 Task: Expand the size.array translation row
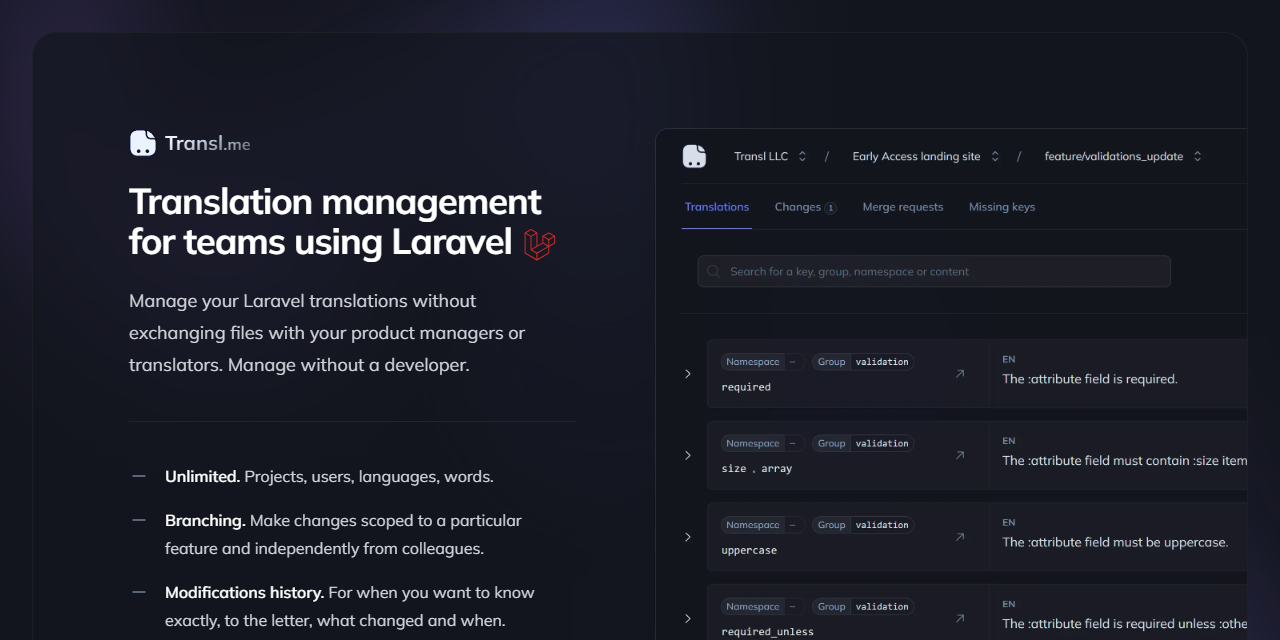[687, 455]
